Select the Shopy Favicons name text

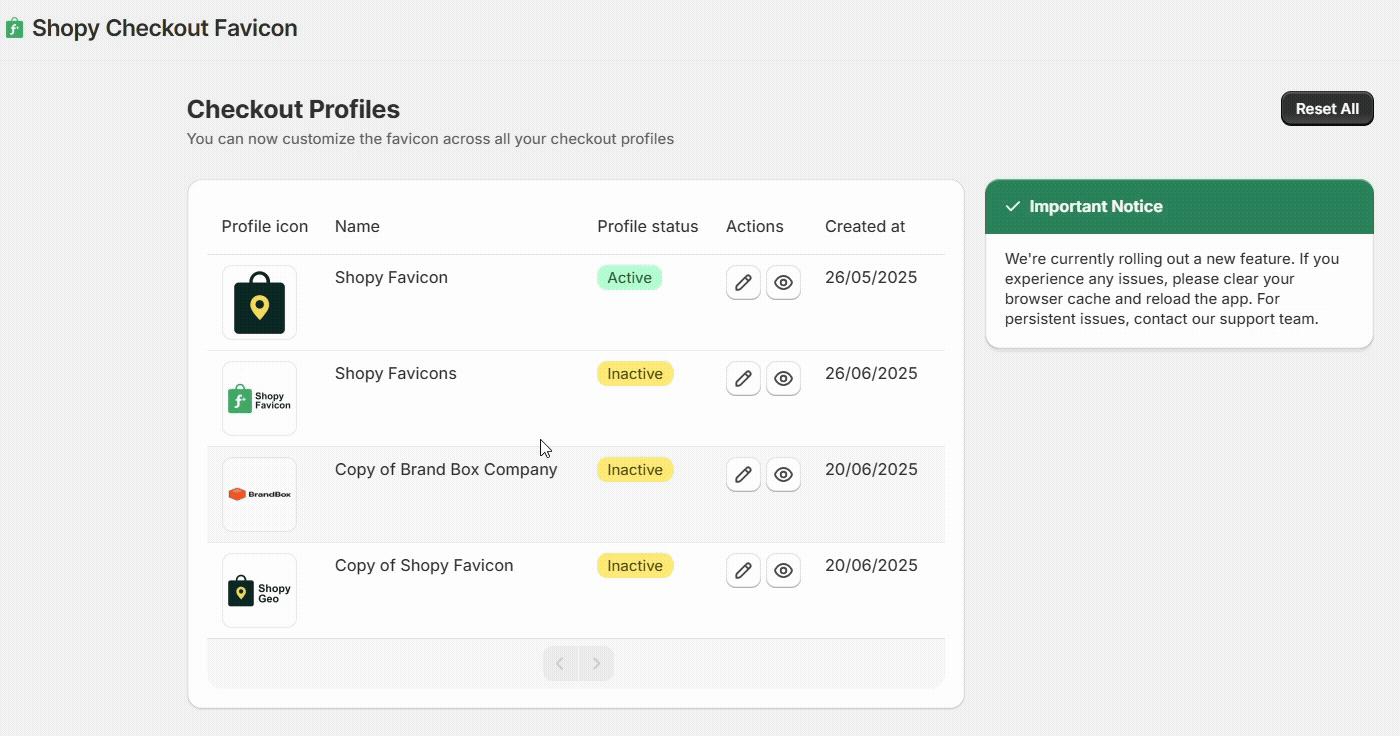[x=395, y=373]
